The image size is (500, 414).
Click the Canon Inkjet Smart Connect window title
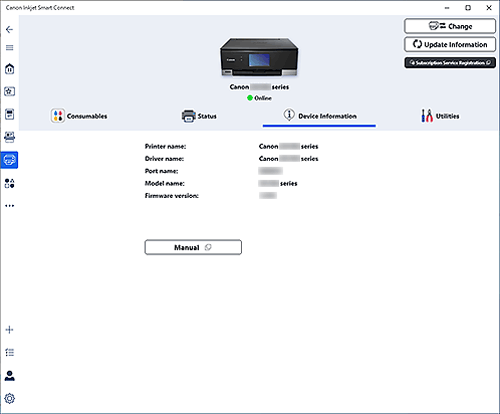coord(40,8)
